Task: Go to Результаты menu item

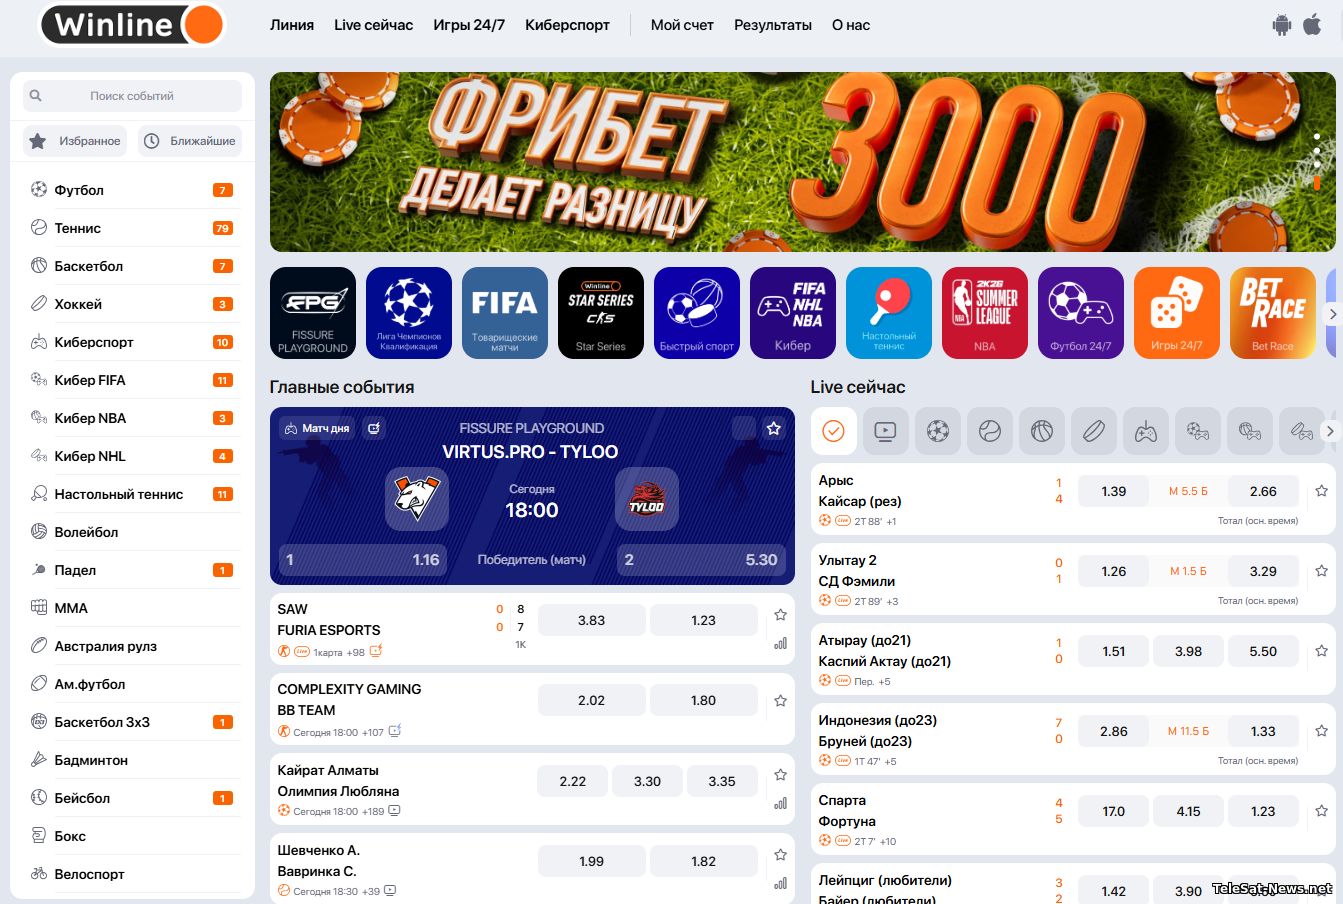Action: [x=773, y=25]
